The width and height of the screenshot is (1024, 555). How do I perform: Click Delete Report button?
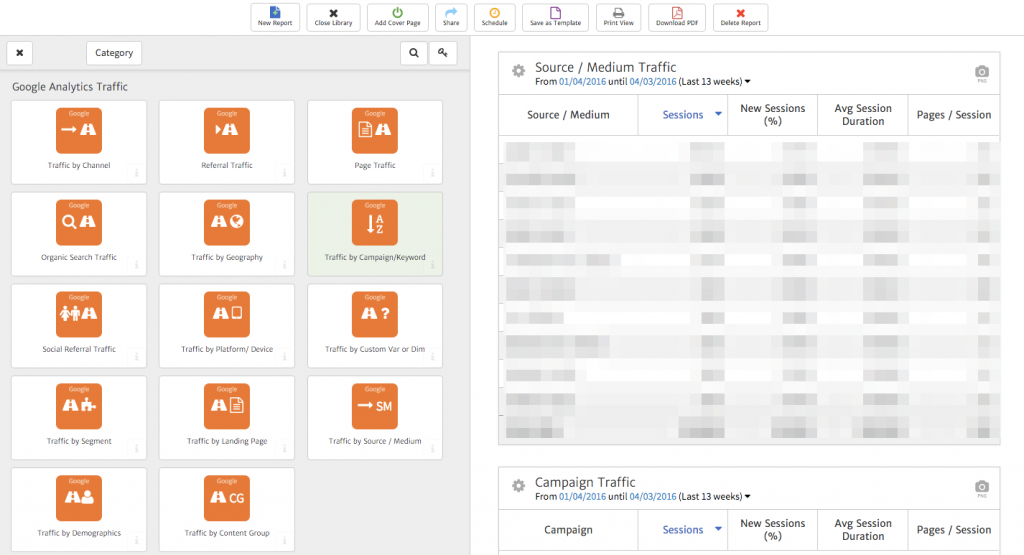(x=741, y=17)
